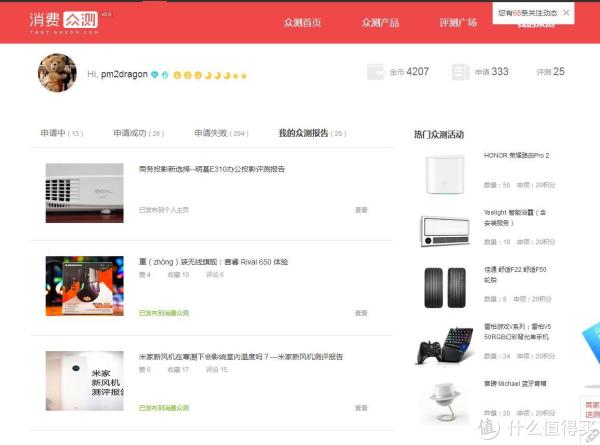
Task: Open the F22 F50 轮胎 activity title
Action: tap(515, 274)
